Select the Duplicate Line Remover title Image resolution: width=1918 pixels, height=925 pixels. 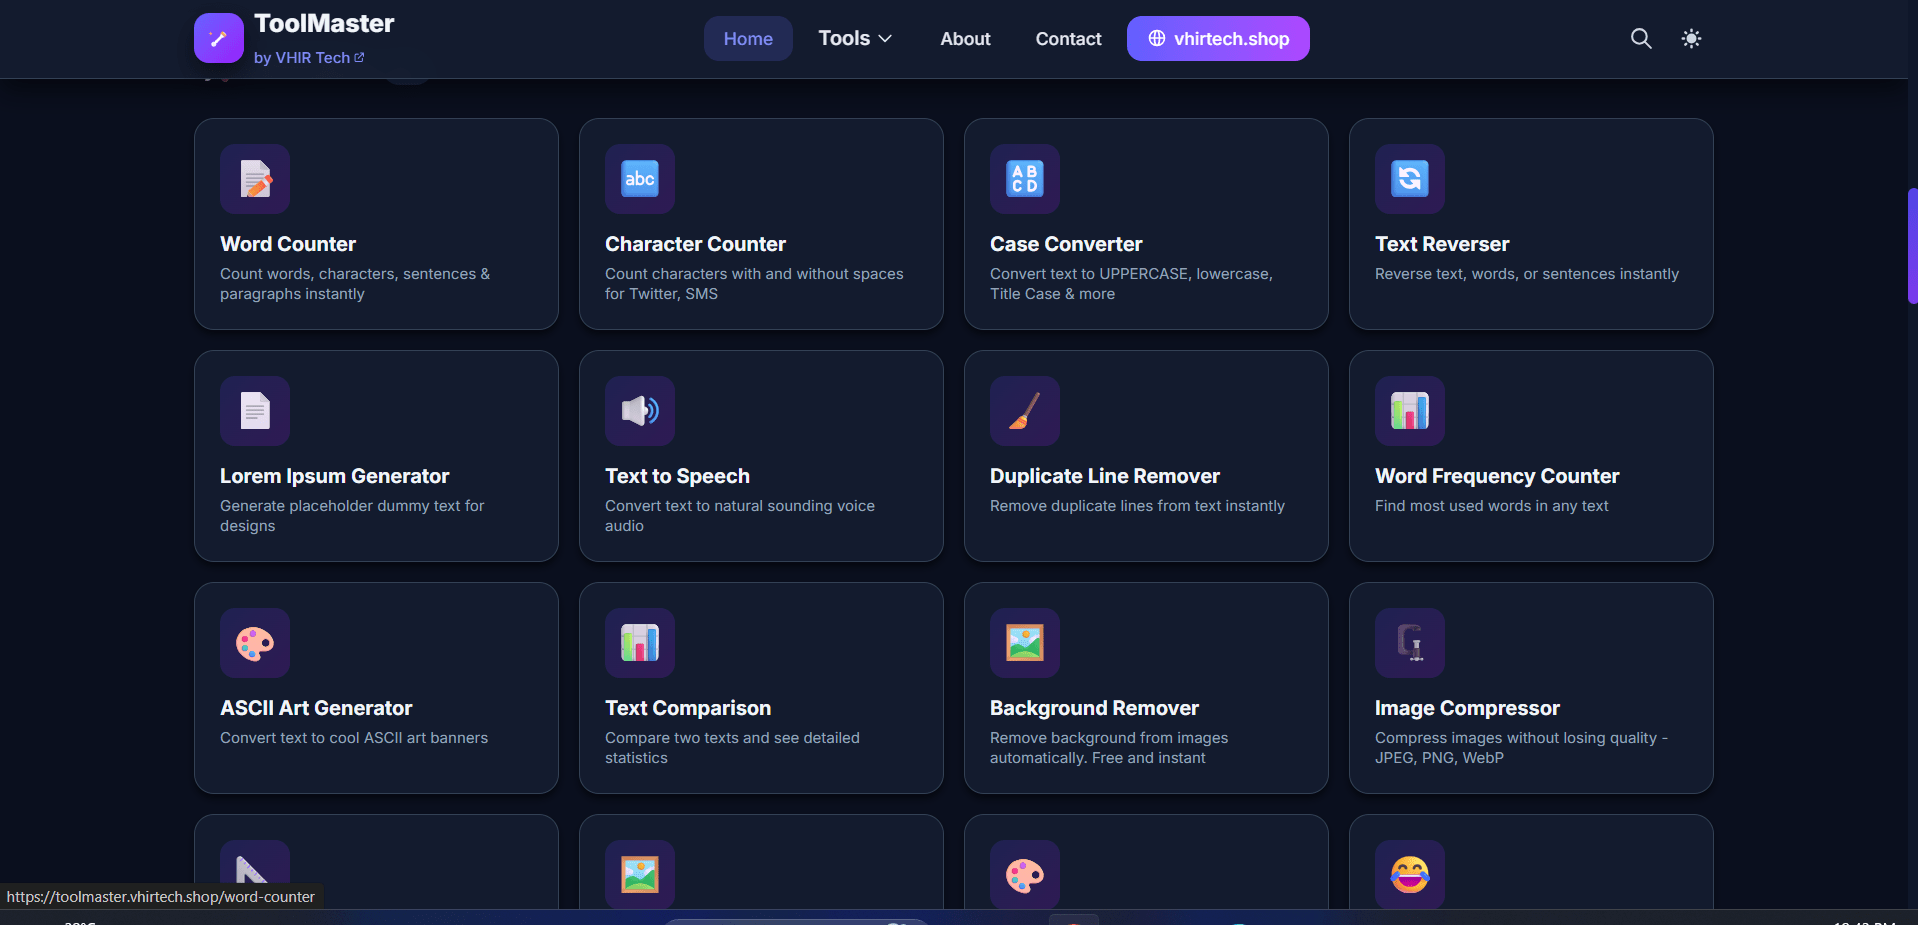click(1105, 476)
